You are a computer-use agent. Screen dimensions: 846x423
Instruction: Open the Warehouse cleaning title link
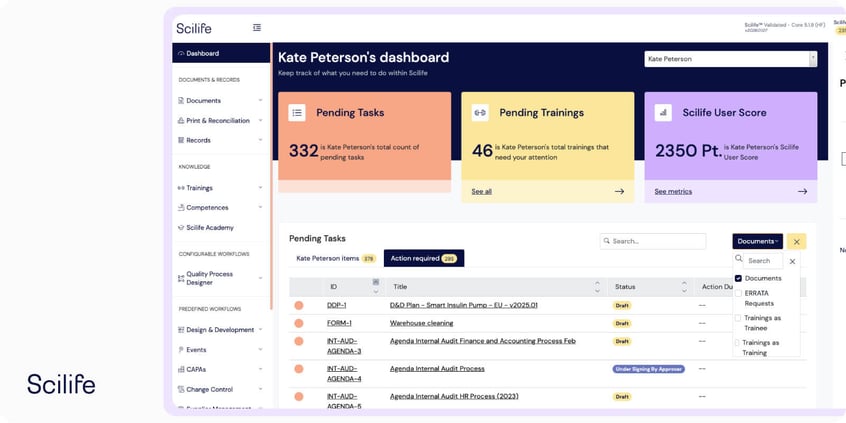click(421, 323)
